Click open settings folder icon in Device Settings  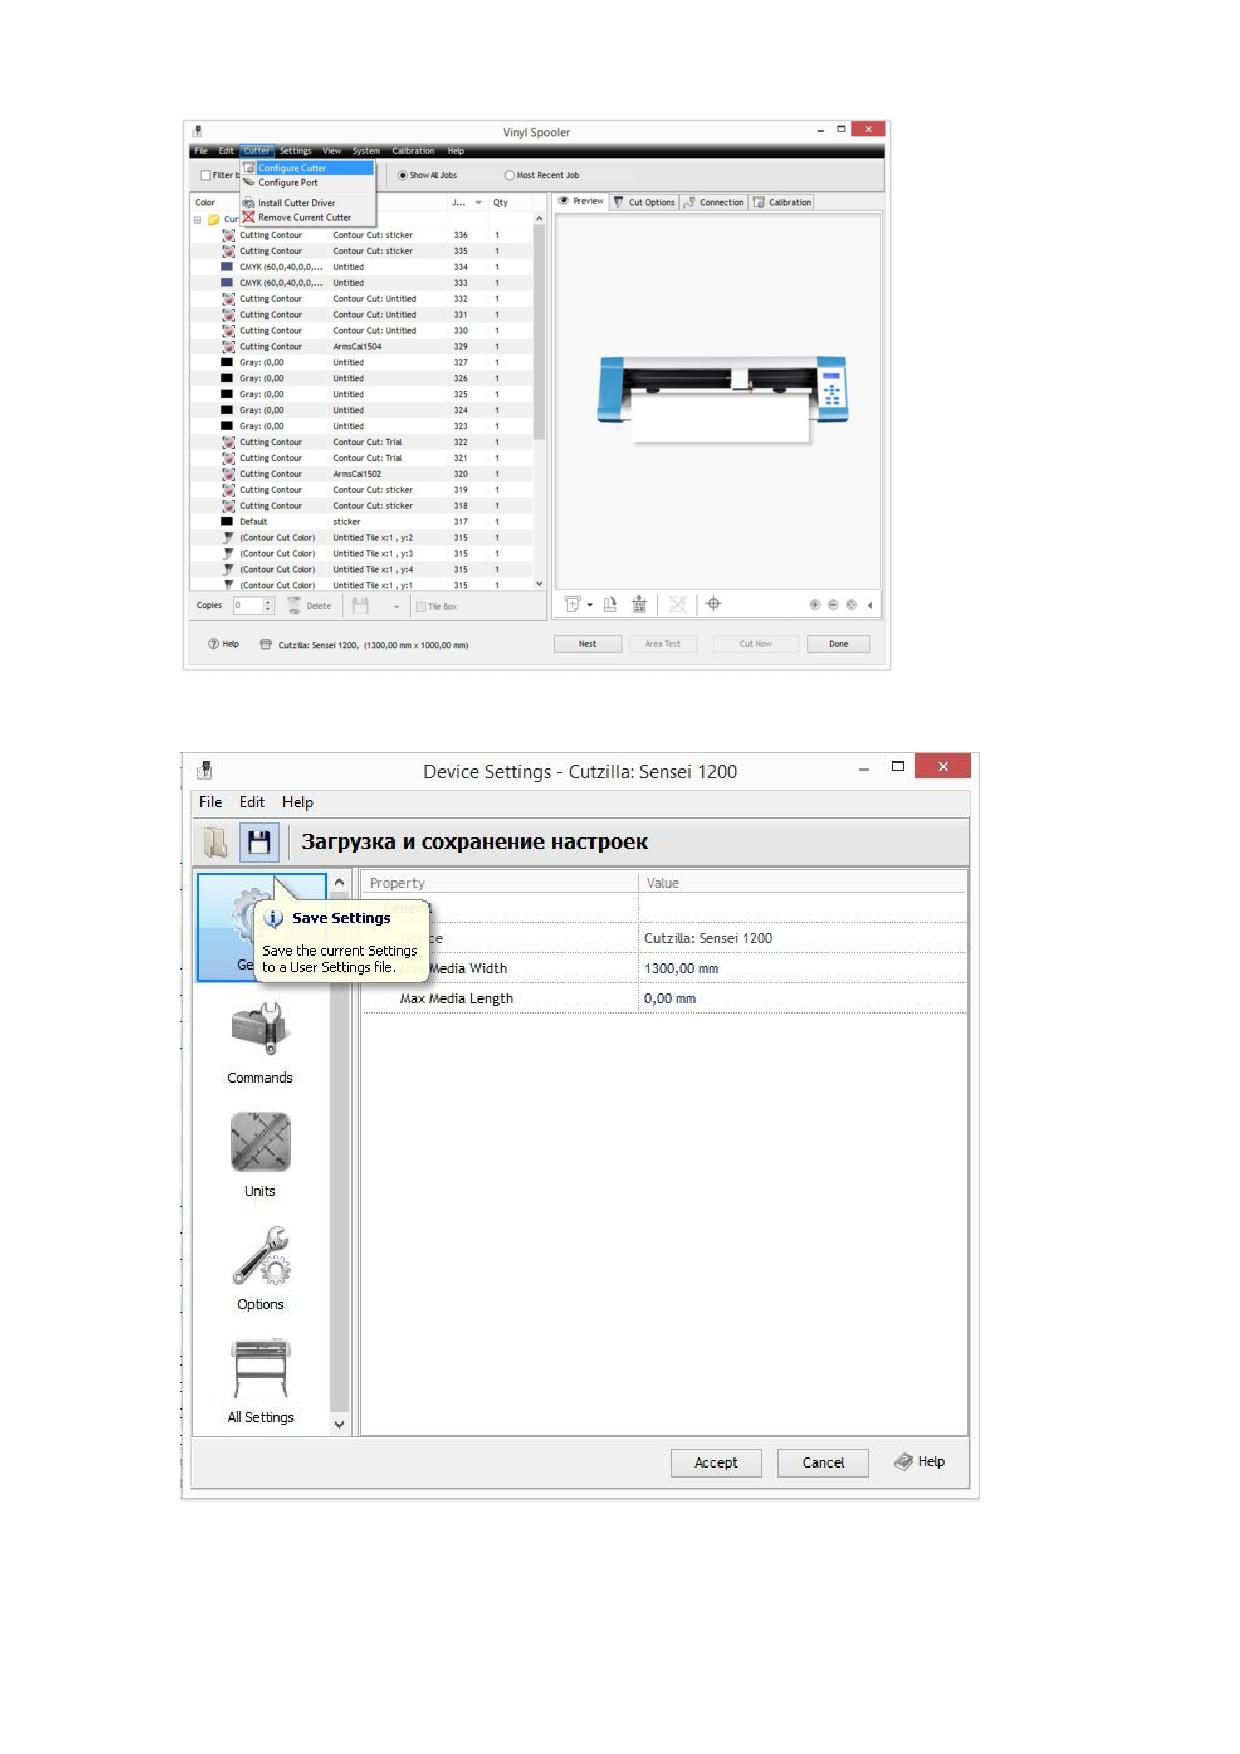point(215,843)
